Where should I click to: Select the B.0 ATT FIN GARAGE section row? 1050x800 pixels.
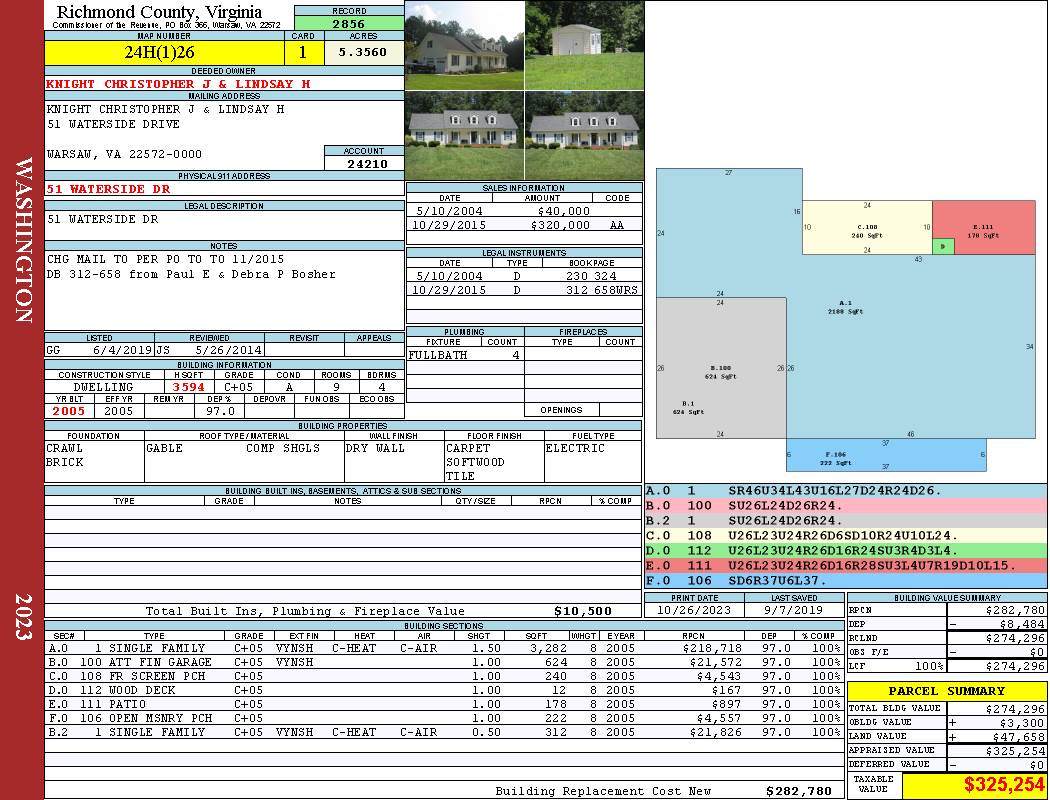click(444, 662)
